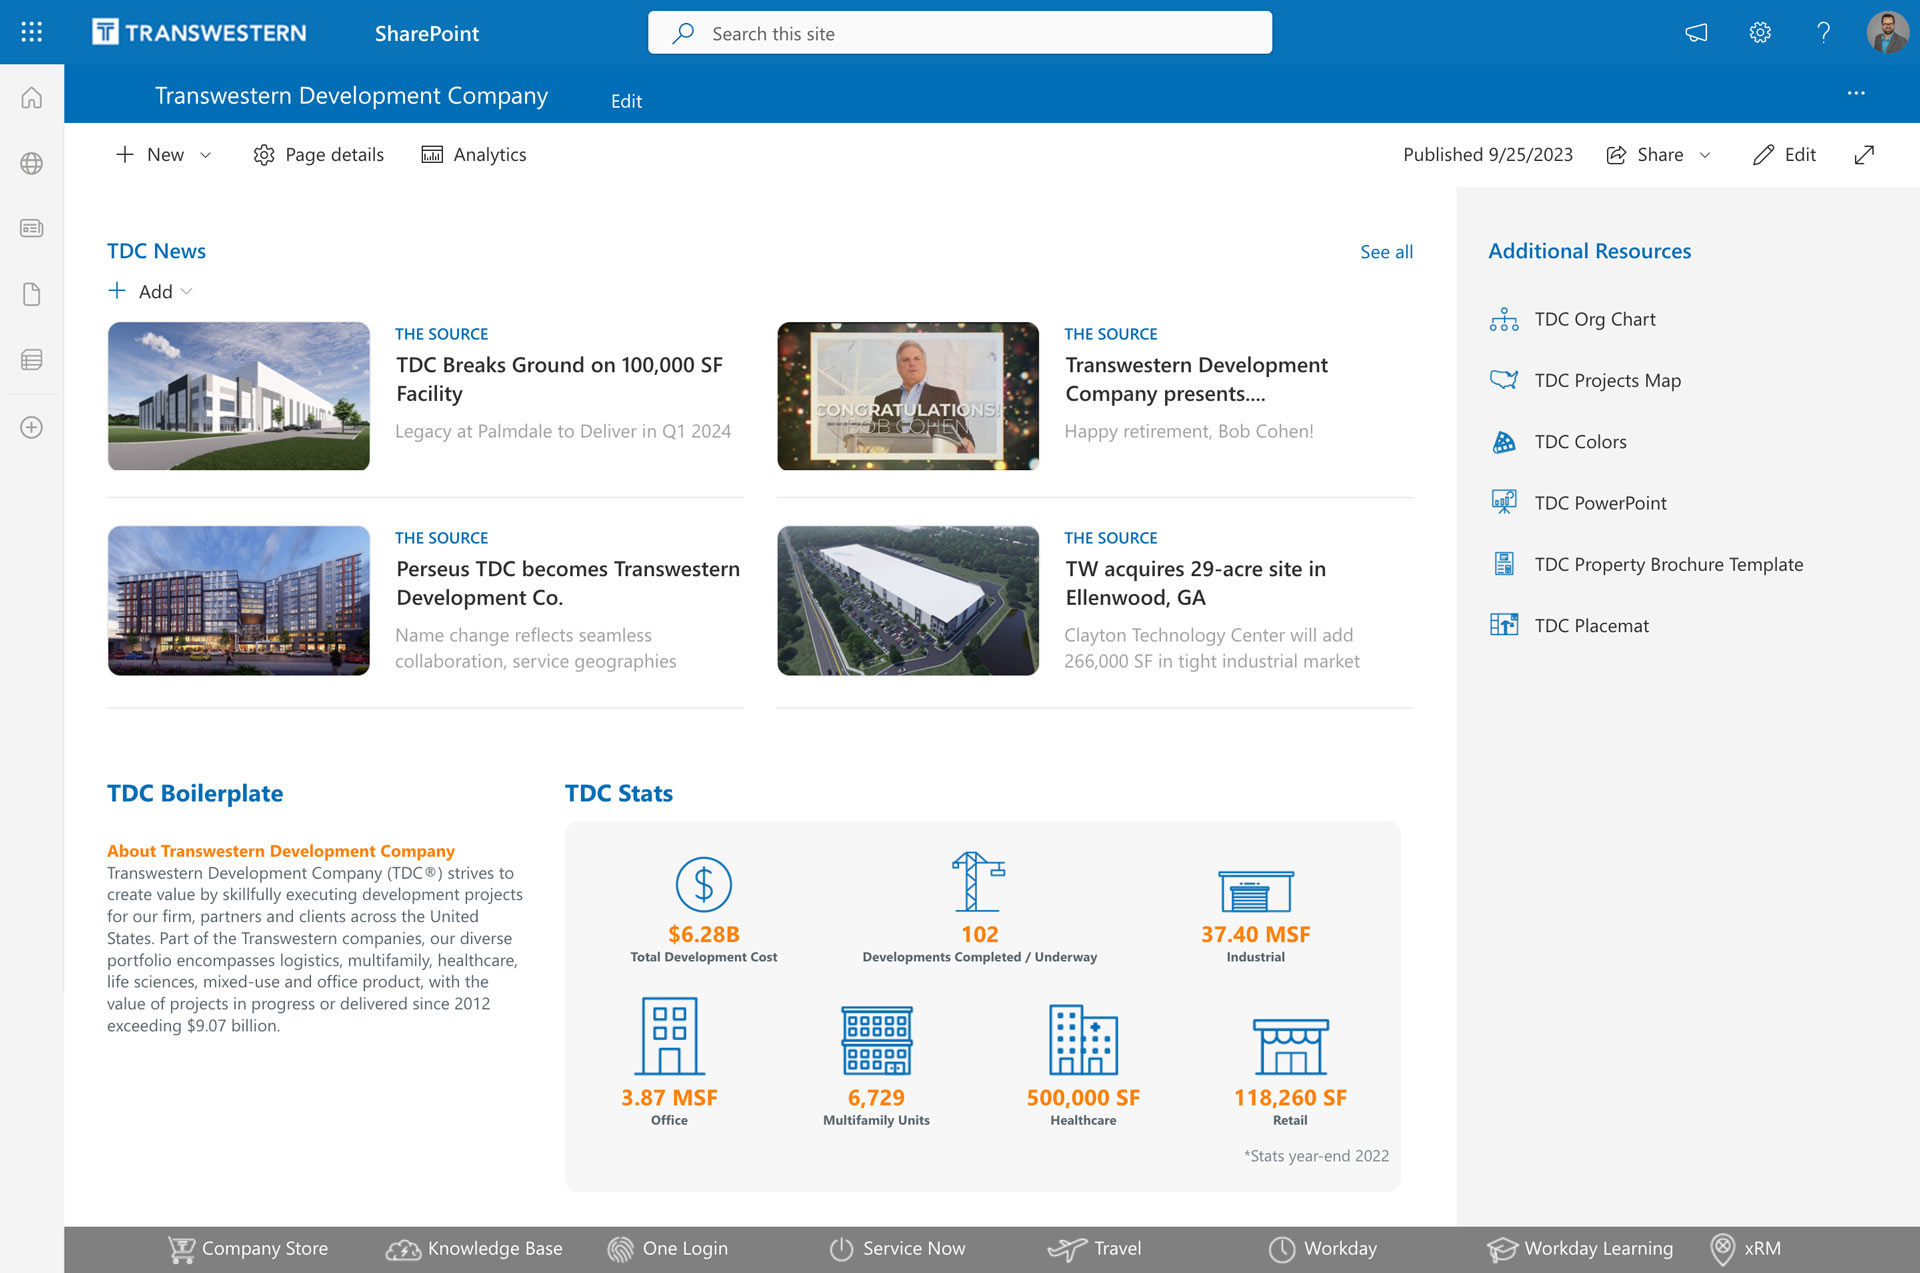Open 'TW acquires 29-acre site in Ellenwood, GA' article

pyautogui.click(x=1195, y=583)
